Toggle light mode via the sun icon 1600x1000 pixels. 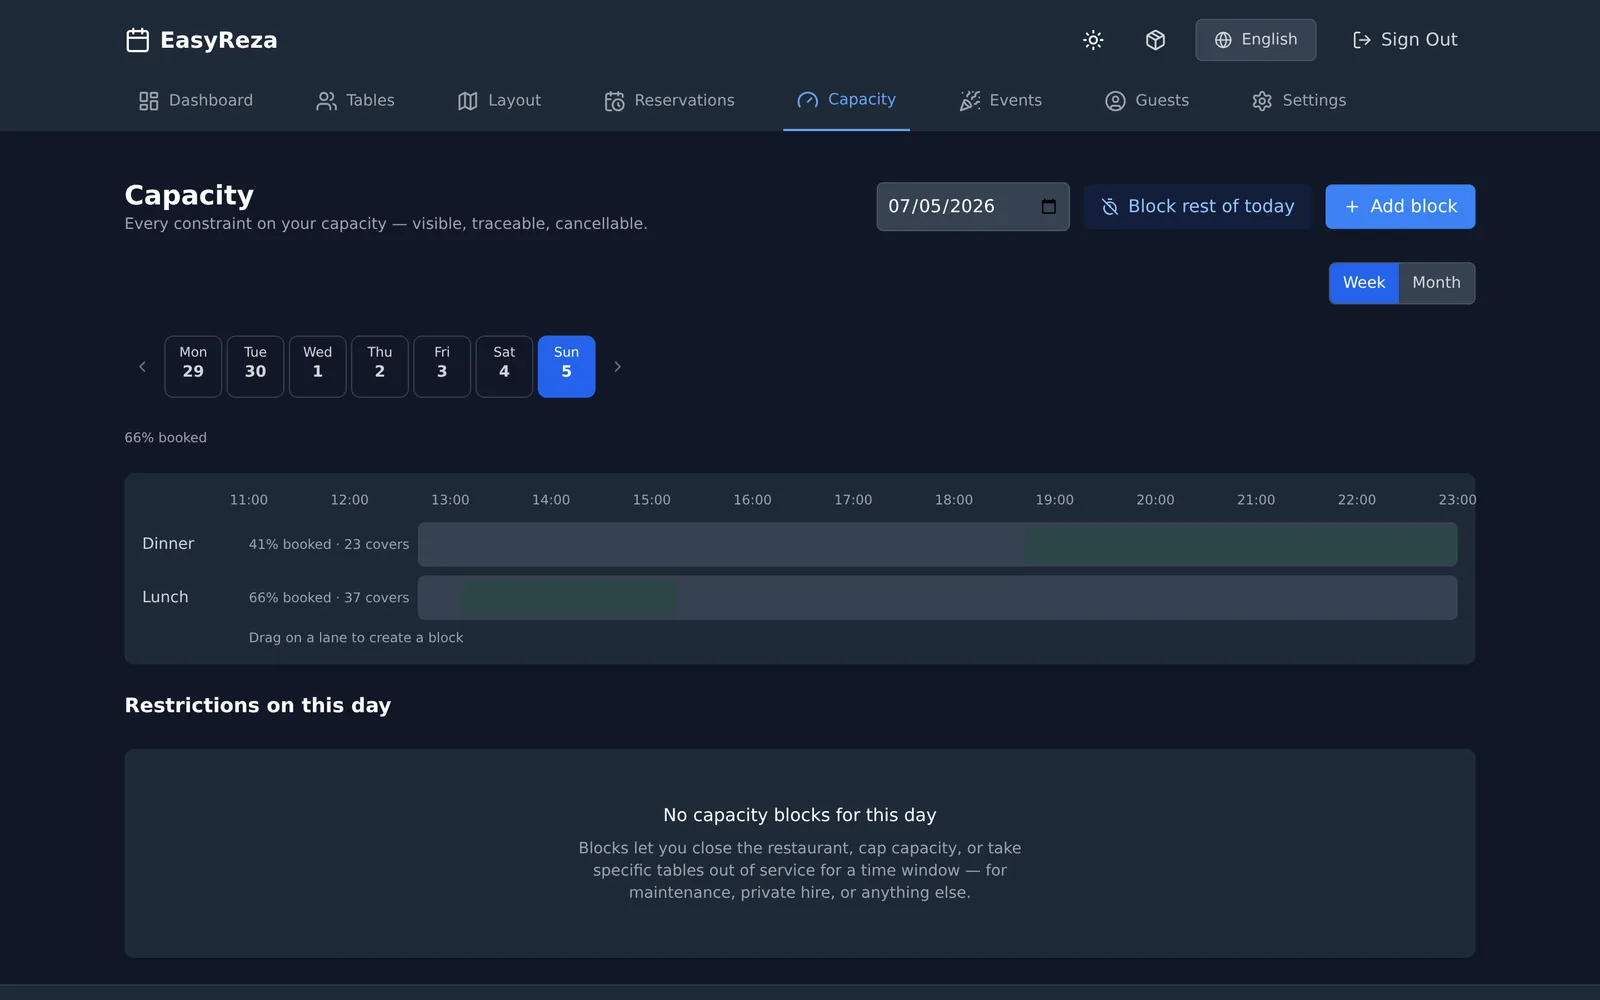[x=1093, y=40]
